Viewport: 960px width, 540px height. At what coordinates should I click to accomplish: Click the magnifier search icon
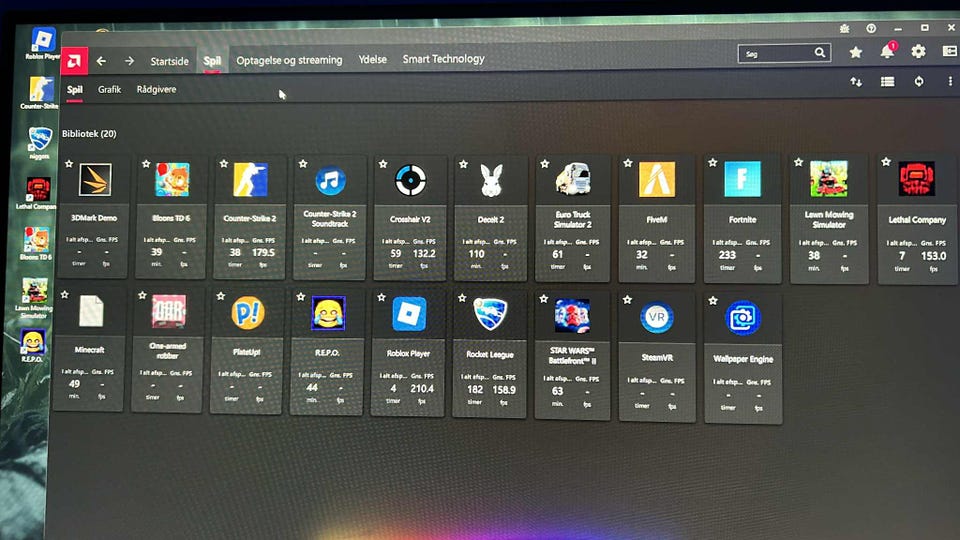(820, 53)
